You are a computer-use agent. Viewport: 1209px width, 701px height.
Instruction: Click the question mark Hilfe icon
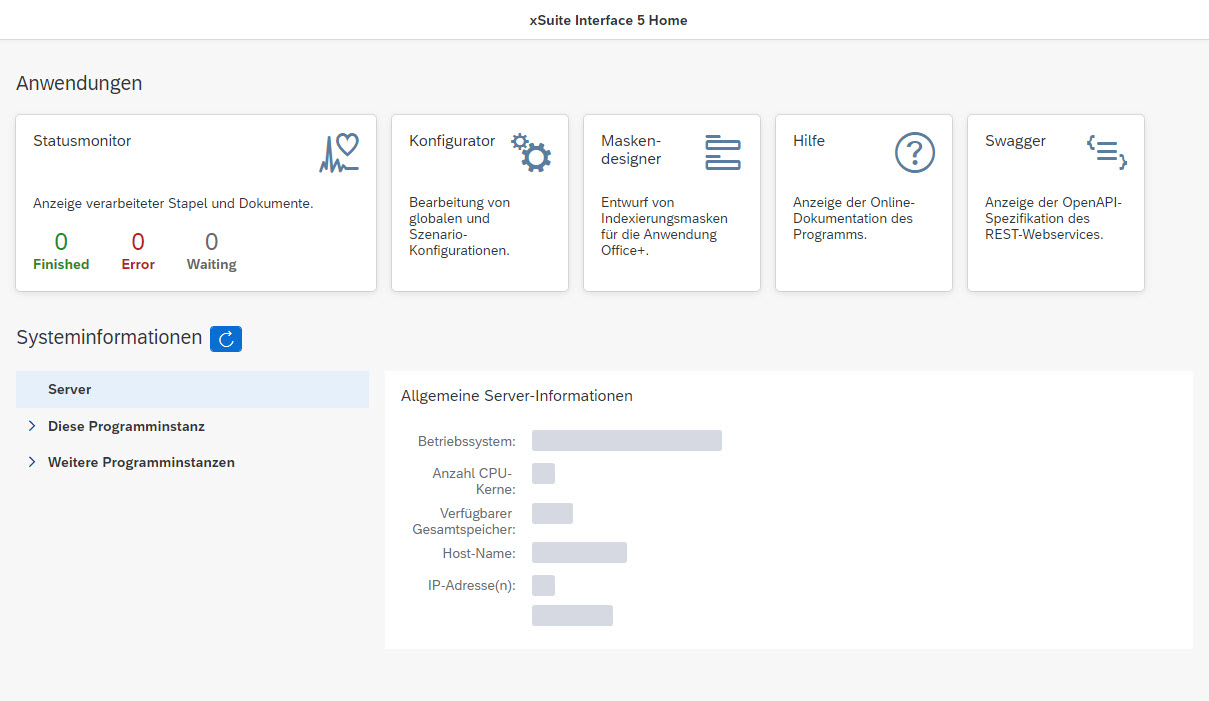pyautogui.click(x=914, y=153)
